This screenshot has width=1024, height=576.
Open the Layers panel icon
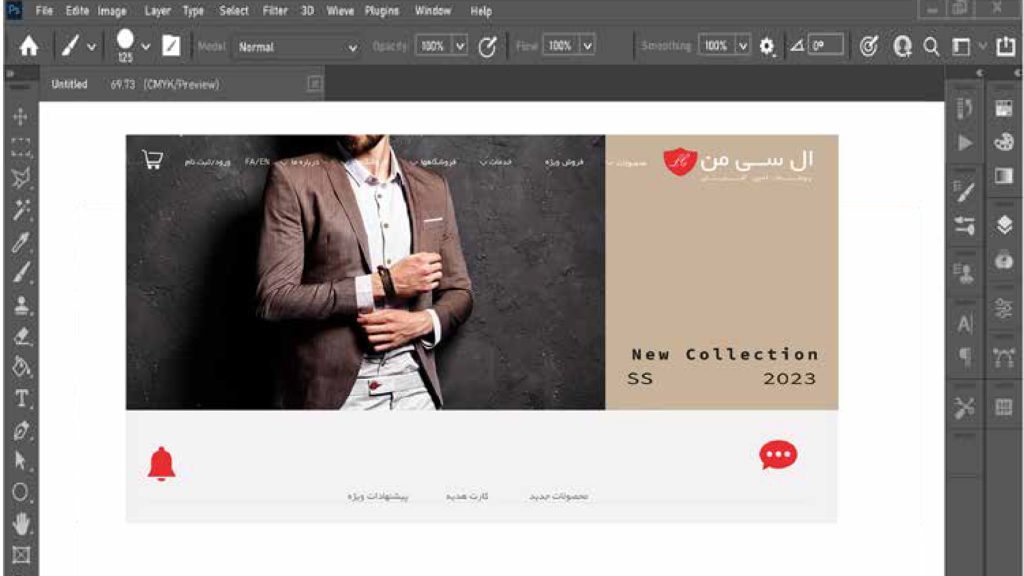1004,225
